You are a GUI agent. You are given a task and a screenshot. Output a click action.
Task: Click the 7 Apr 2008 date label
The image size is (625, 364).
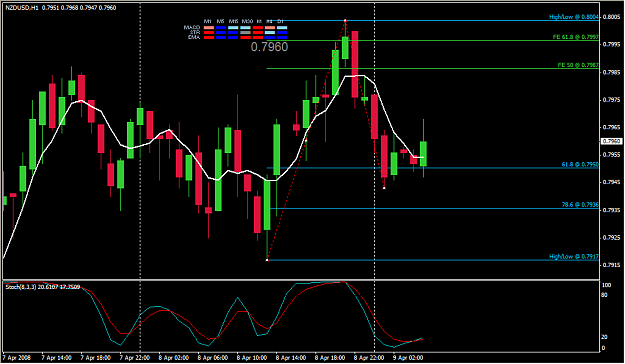click(17, 358)
